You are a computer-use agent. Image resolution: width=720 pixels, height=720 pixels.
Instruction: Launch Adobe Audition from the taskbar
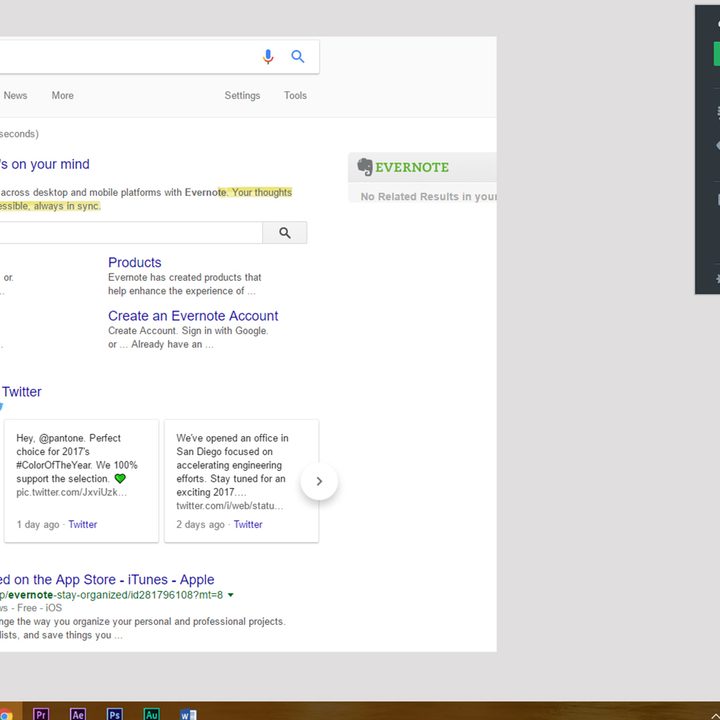pos(152,714)
